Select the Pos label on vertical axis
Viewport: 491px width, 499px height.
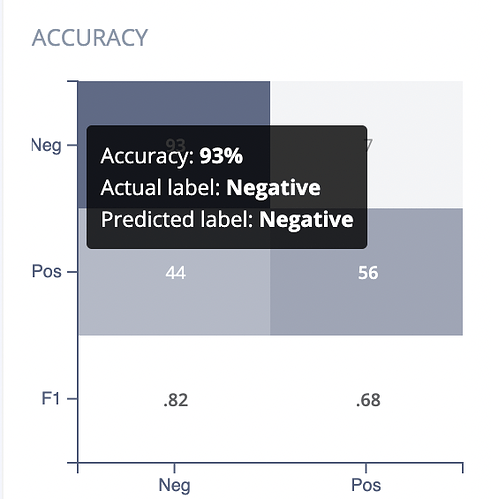coord(47,271)
